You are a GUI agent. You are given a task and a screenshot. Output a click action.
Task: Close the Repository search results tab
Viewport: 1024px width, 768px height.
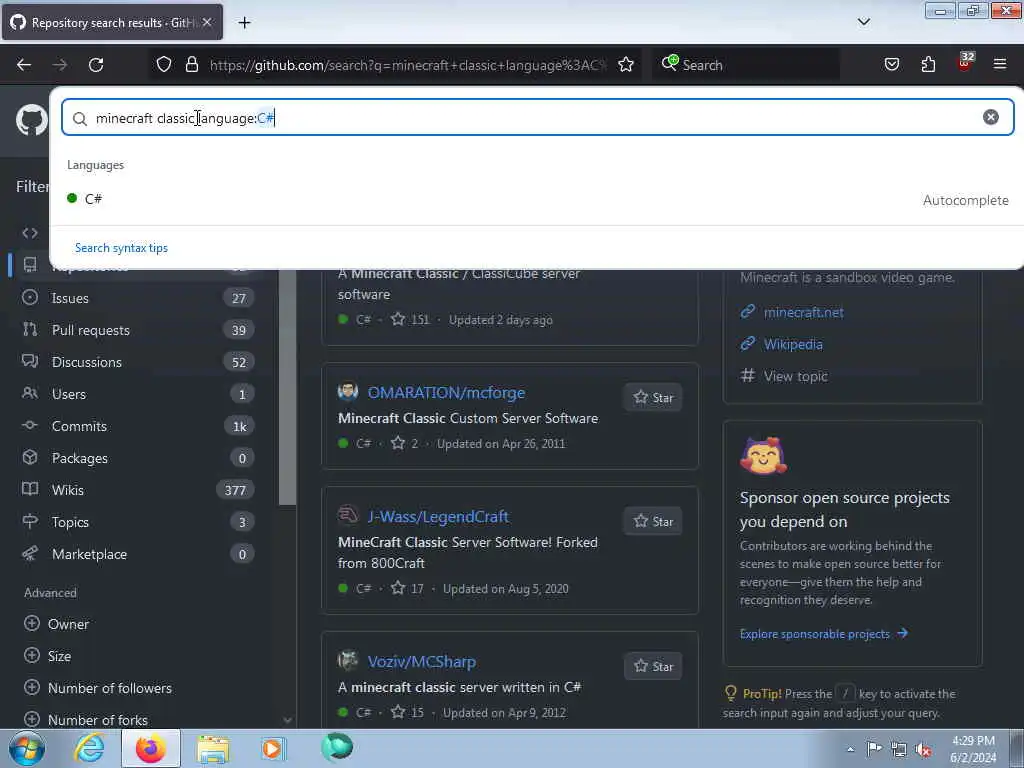pos(207,22)
